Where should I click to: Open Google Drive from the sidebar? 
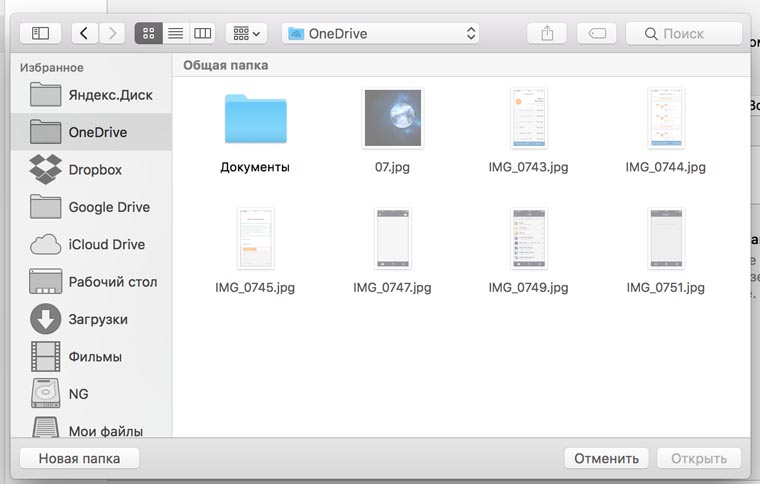[x=91, y=207]
